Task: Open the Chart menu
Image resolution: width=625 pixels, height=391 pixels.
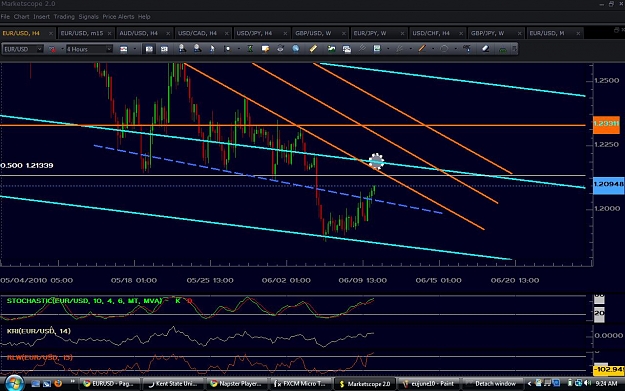Action: (22, 17)
